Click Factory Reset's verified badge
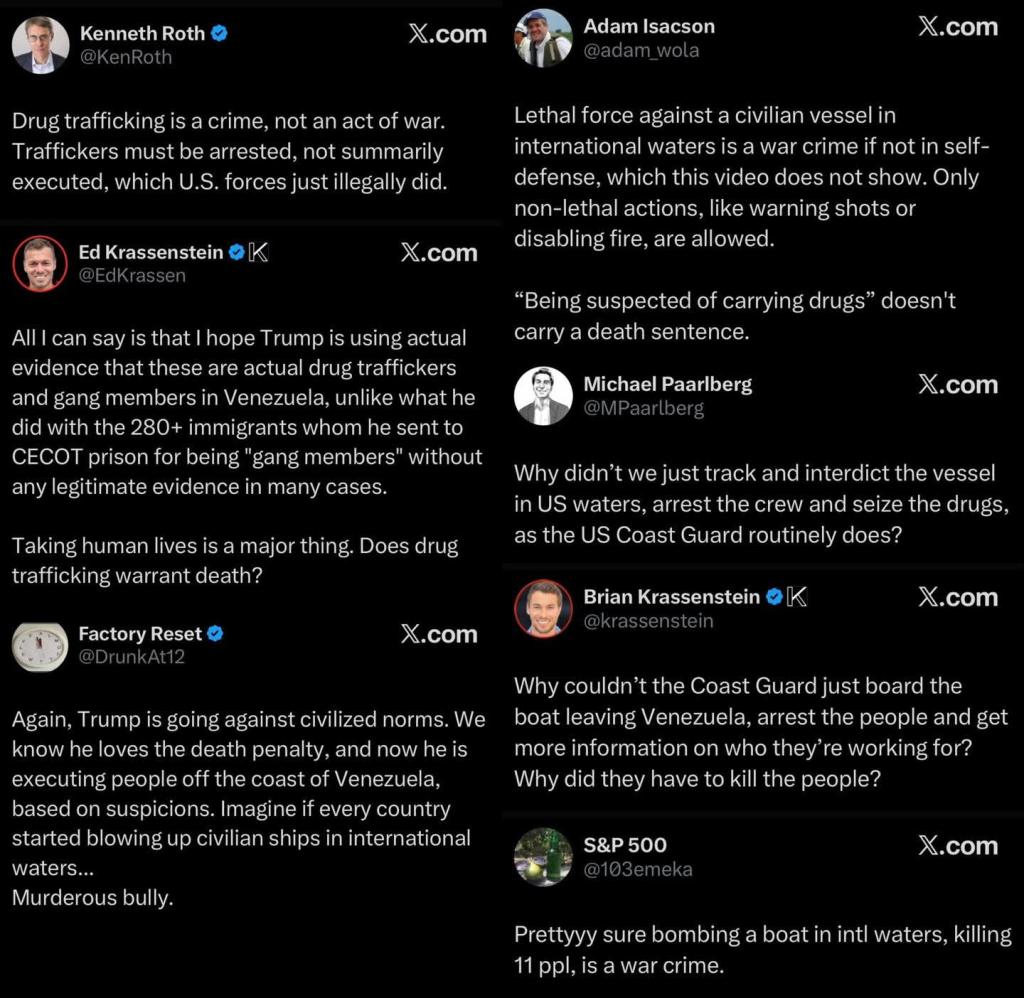The image size is (1024, 998). click(216, 634)
